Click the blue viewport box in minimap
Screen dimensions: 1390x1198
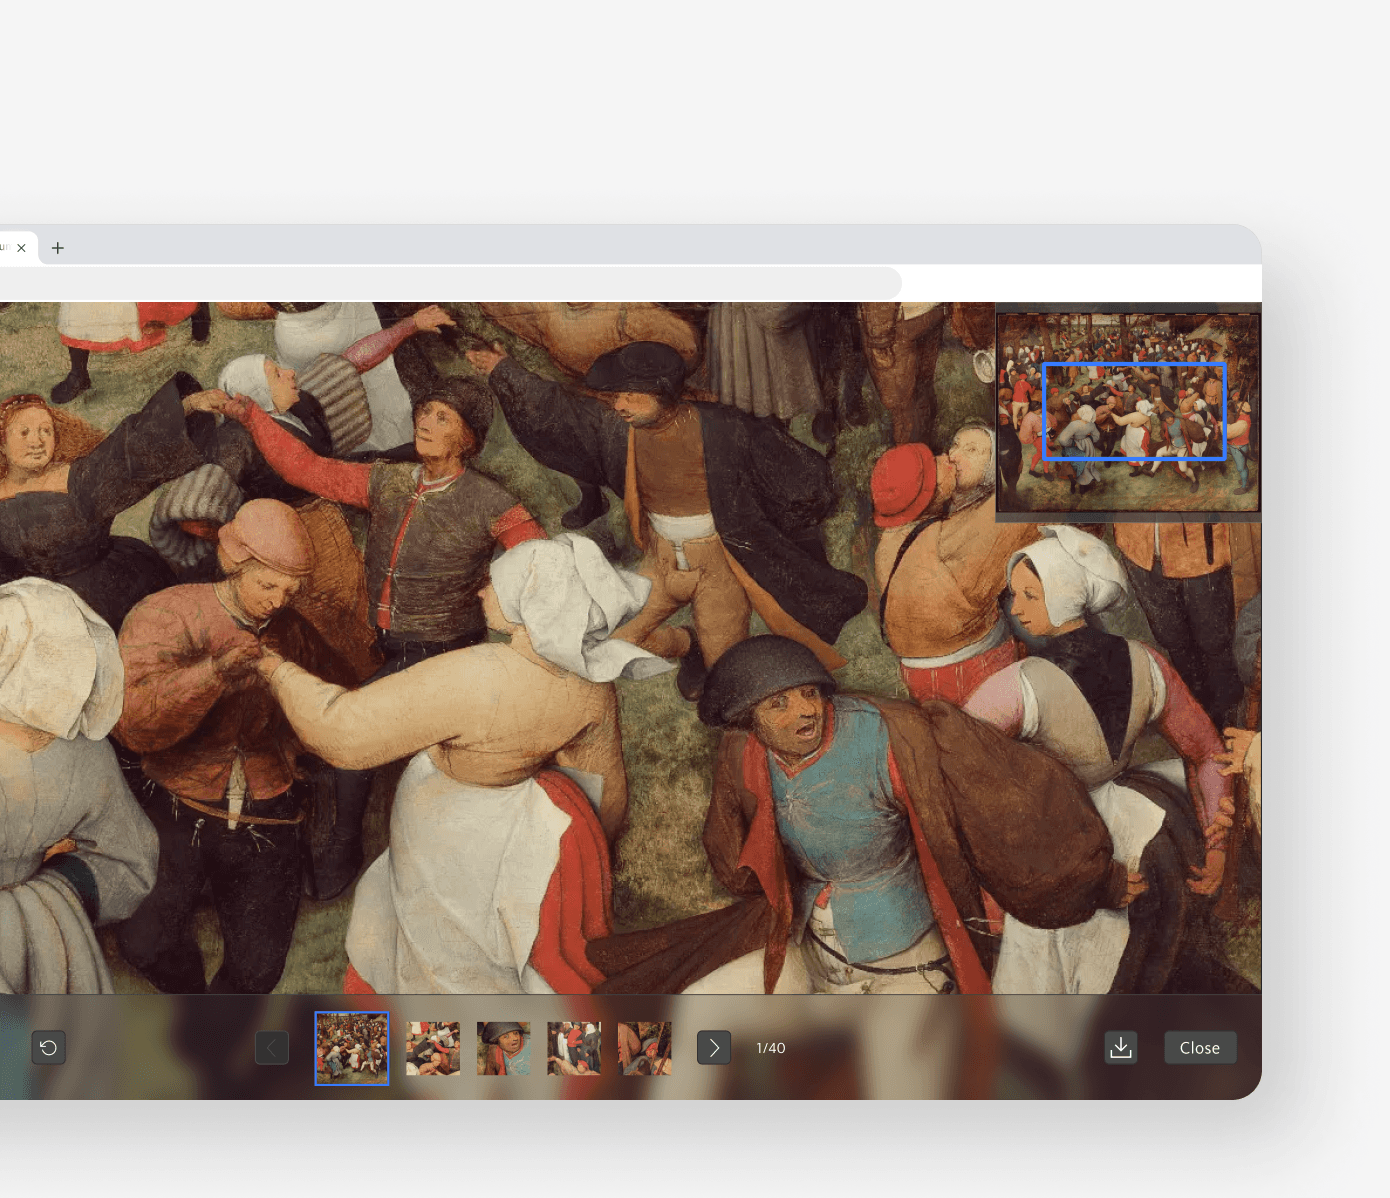point(1134,411)
